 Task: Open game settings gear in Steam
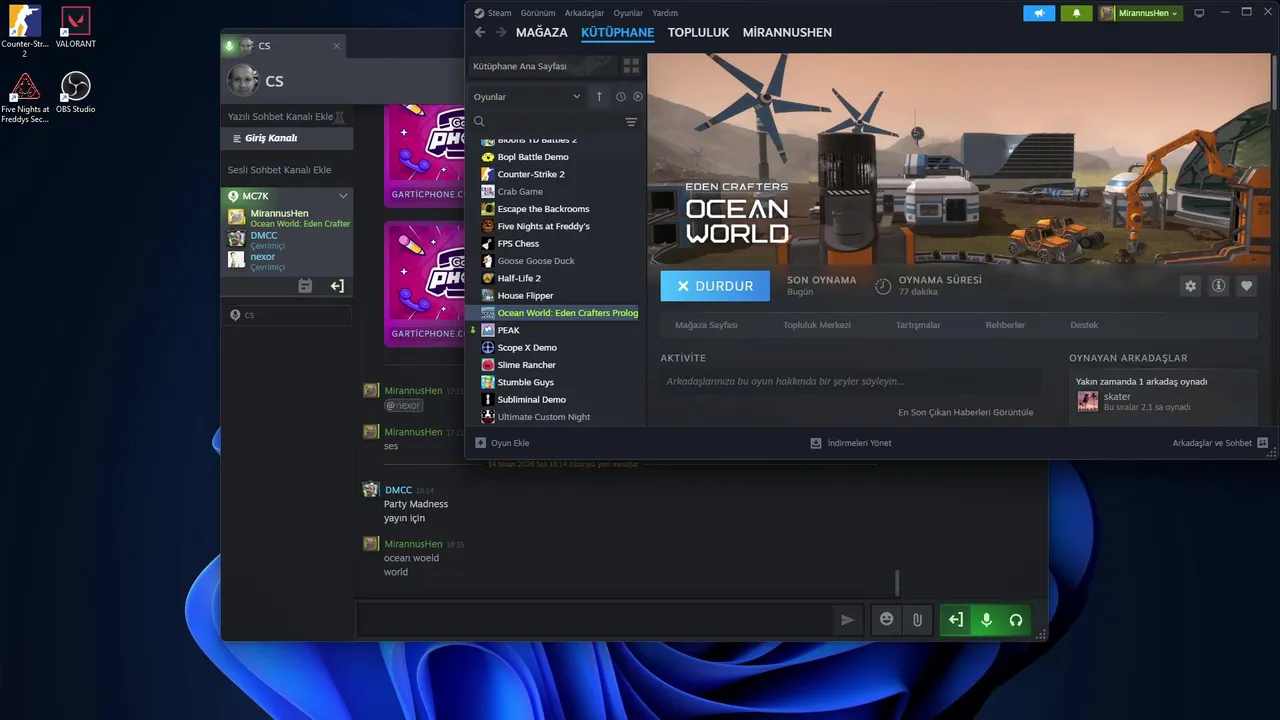[1190, 286]
